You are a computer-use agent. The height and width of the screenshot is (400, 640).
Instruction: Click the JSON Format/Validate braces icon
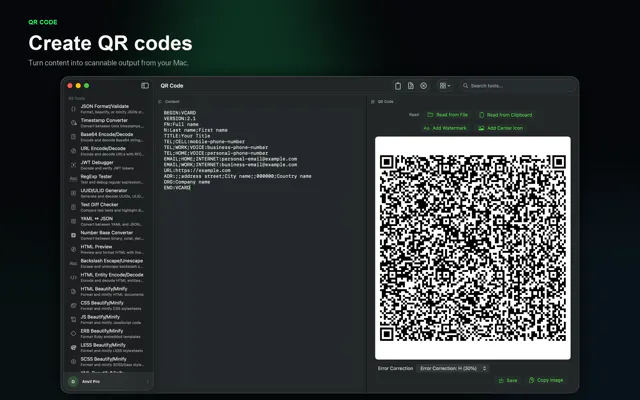coord(73,109)
